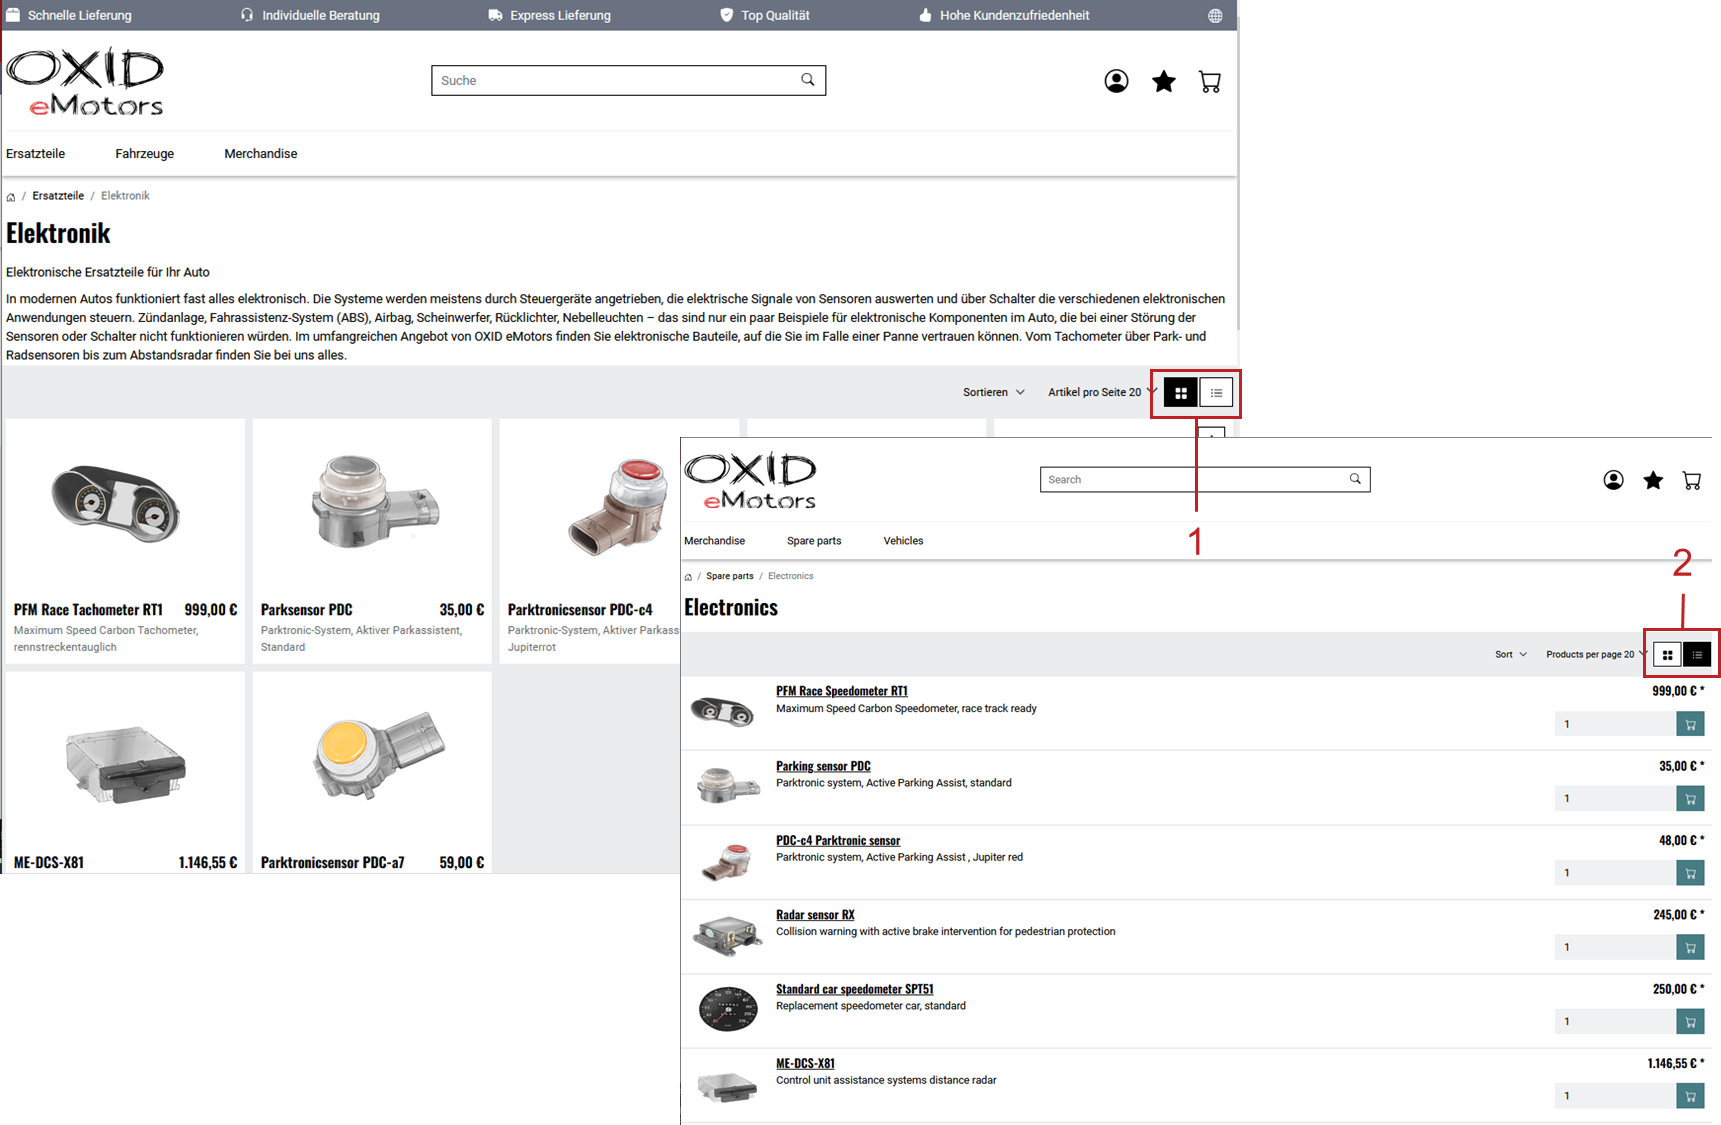Switch to grid view in English shop

coord(1667,655)
